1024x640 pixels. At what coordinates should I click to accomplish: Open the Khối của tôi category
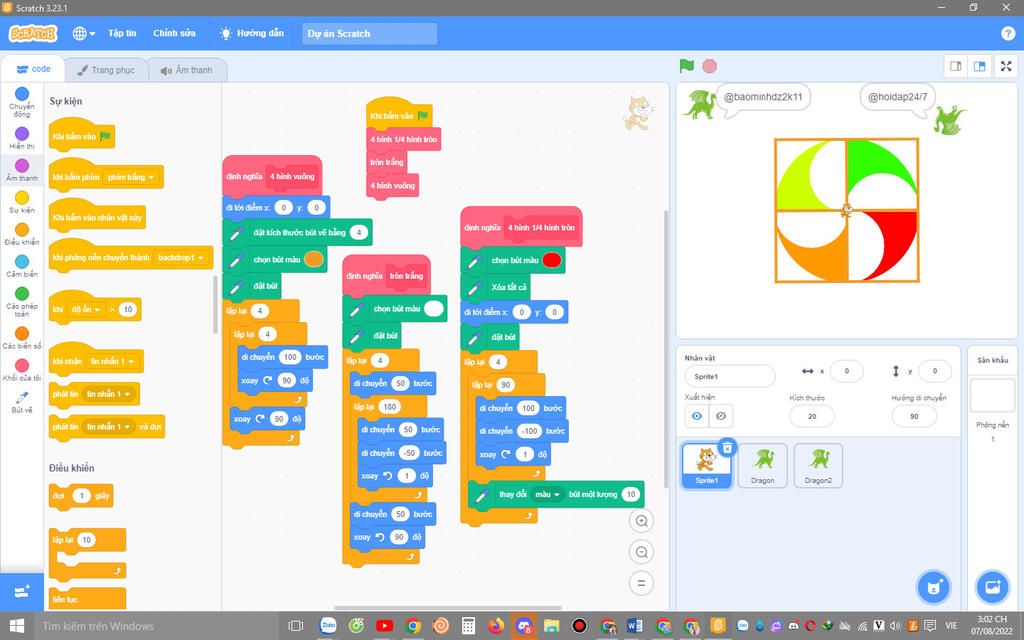pyautogui.click(x=22, y=370)
